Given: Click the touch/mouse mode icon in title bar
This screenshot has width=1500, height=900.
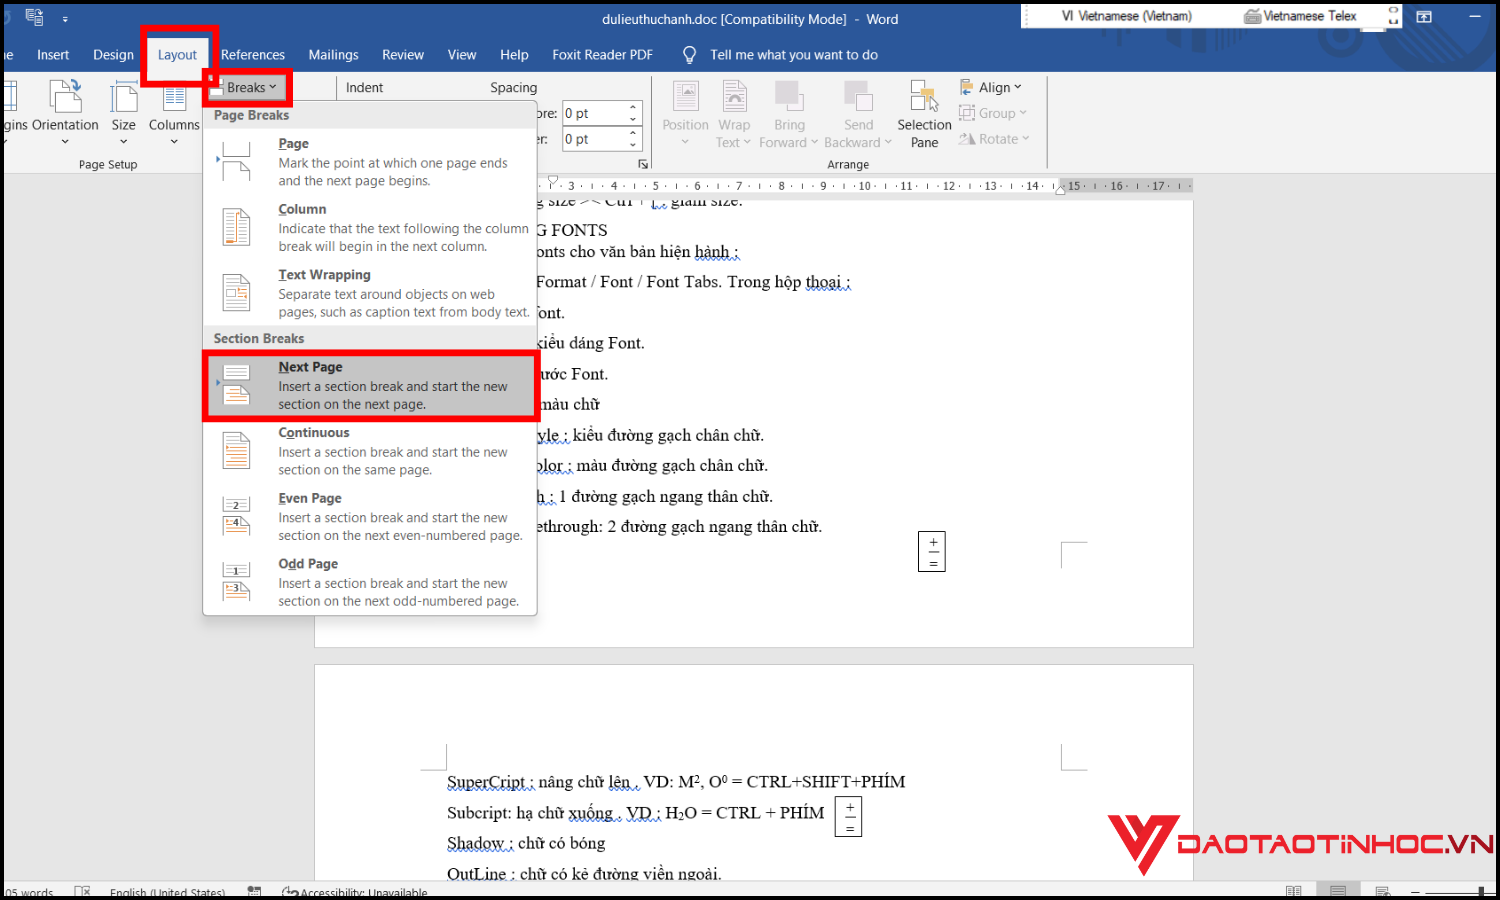Looking at the screenshot, I should [x=34, y=17].
